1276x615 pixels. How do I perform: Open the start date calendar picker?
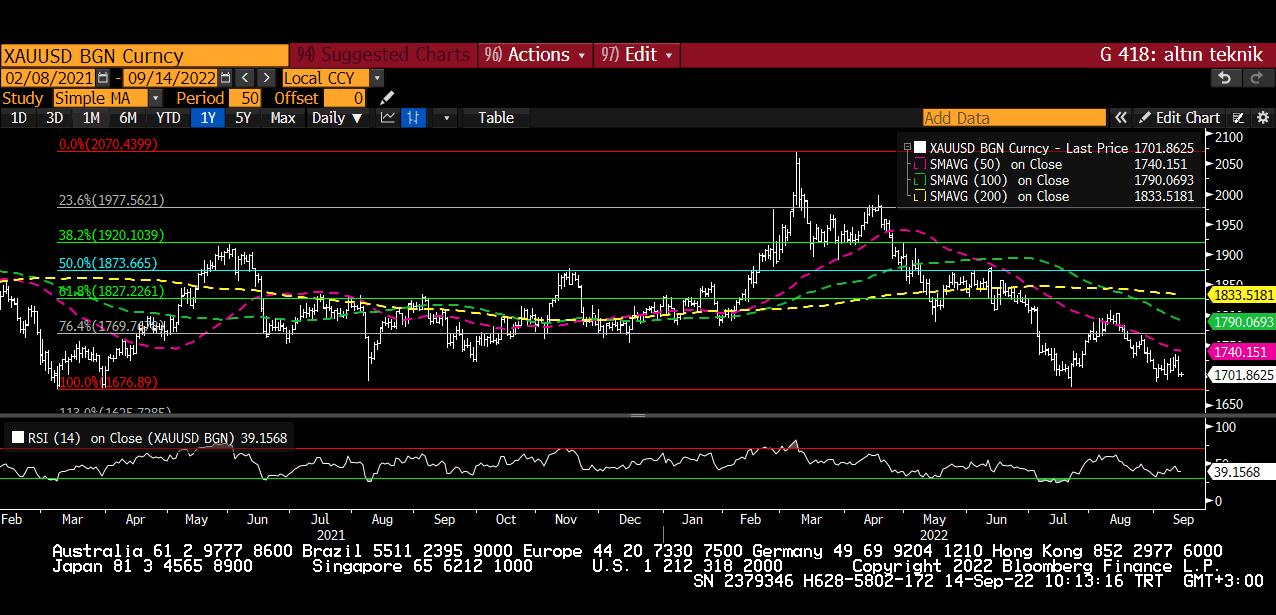[x=102, y=77]
